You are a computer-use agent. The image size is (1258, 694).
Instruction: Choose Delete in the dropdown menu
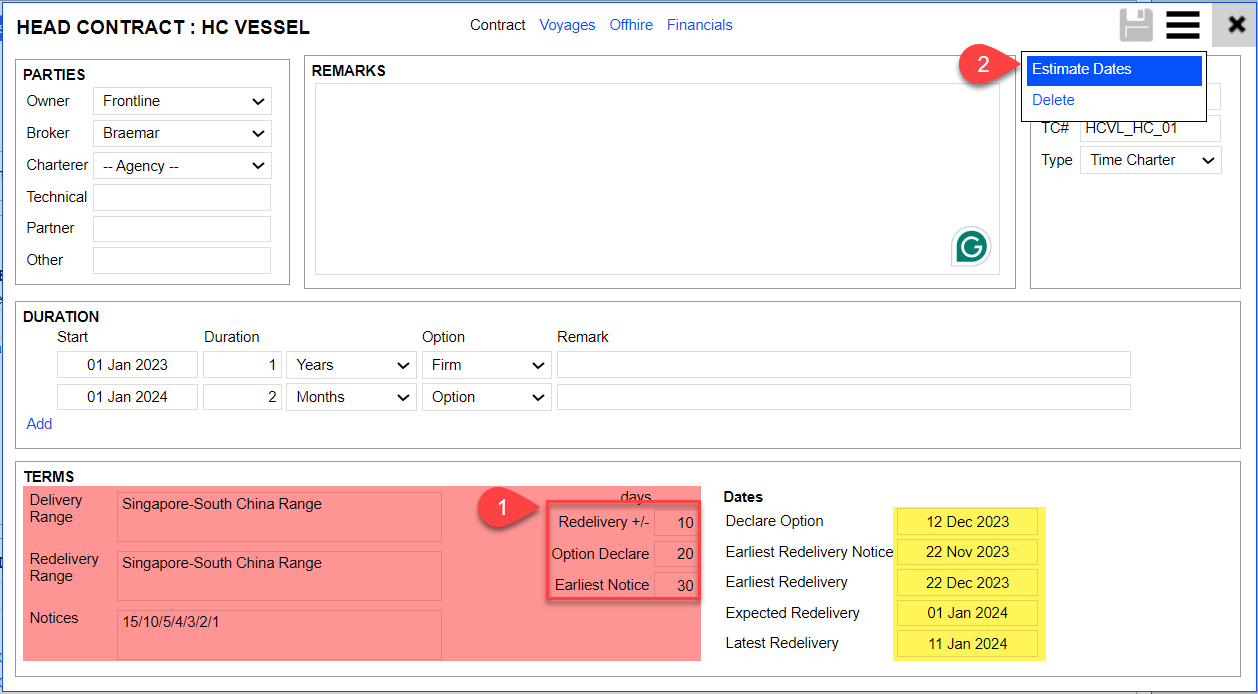click(x=1053, y=100)
